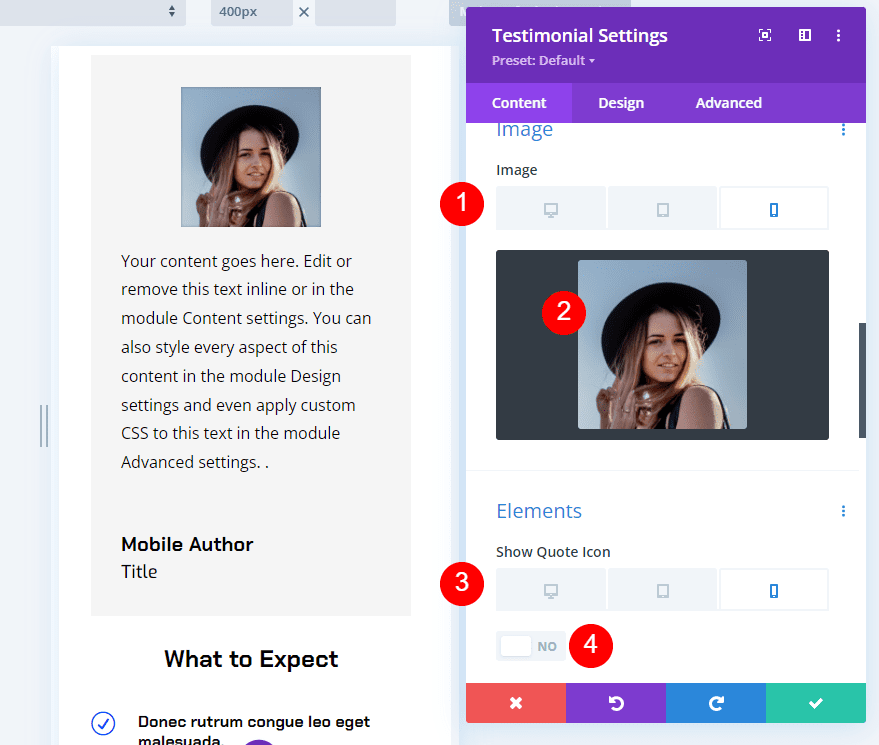The height and width of the screenshot is (745, 879).
Task: Enable the Show Quote Icon switch
Action: tap(516, 646)
